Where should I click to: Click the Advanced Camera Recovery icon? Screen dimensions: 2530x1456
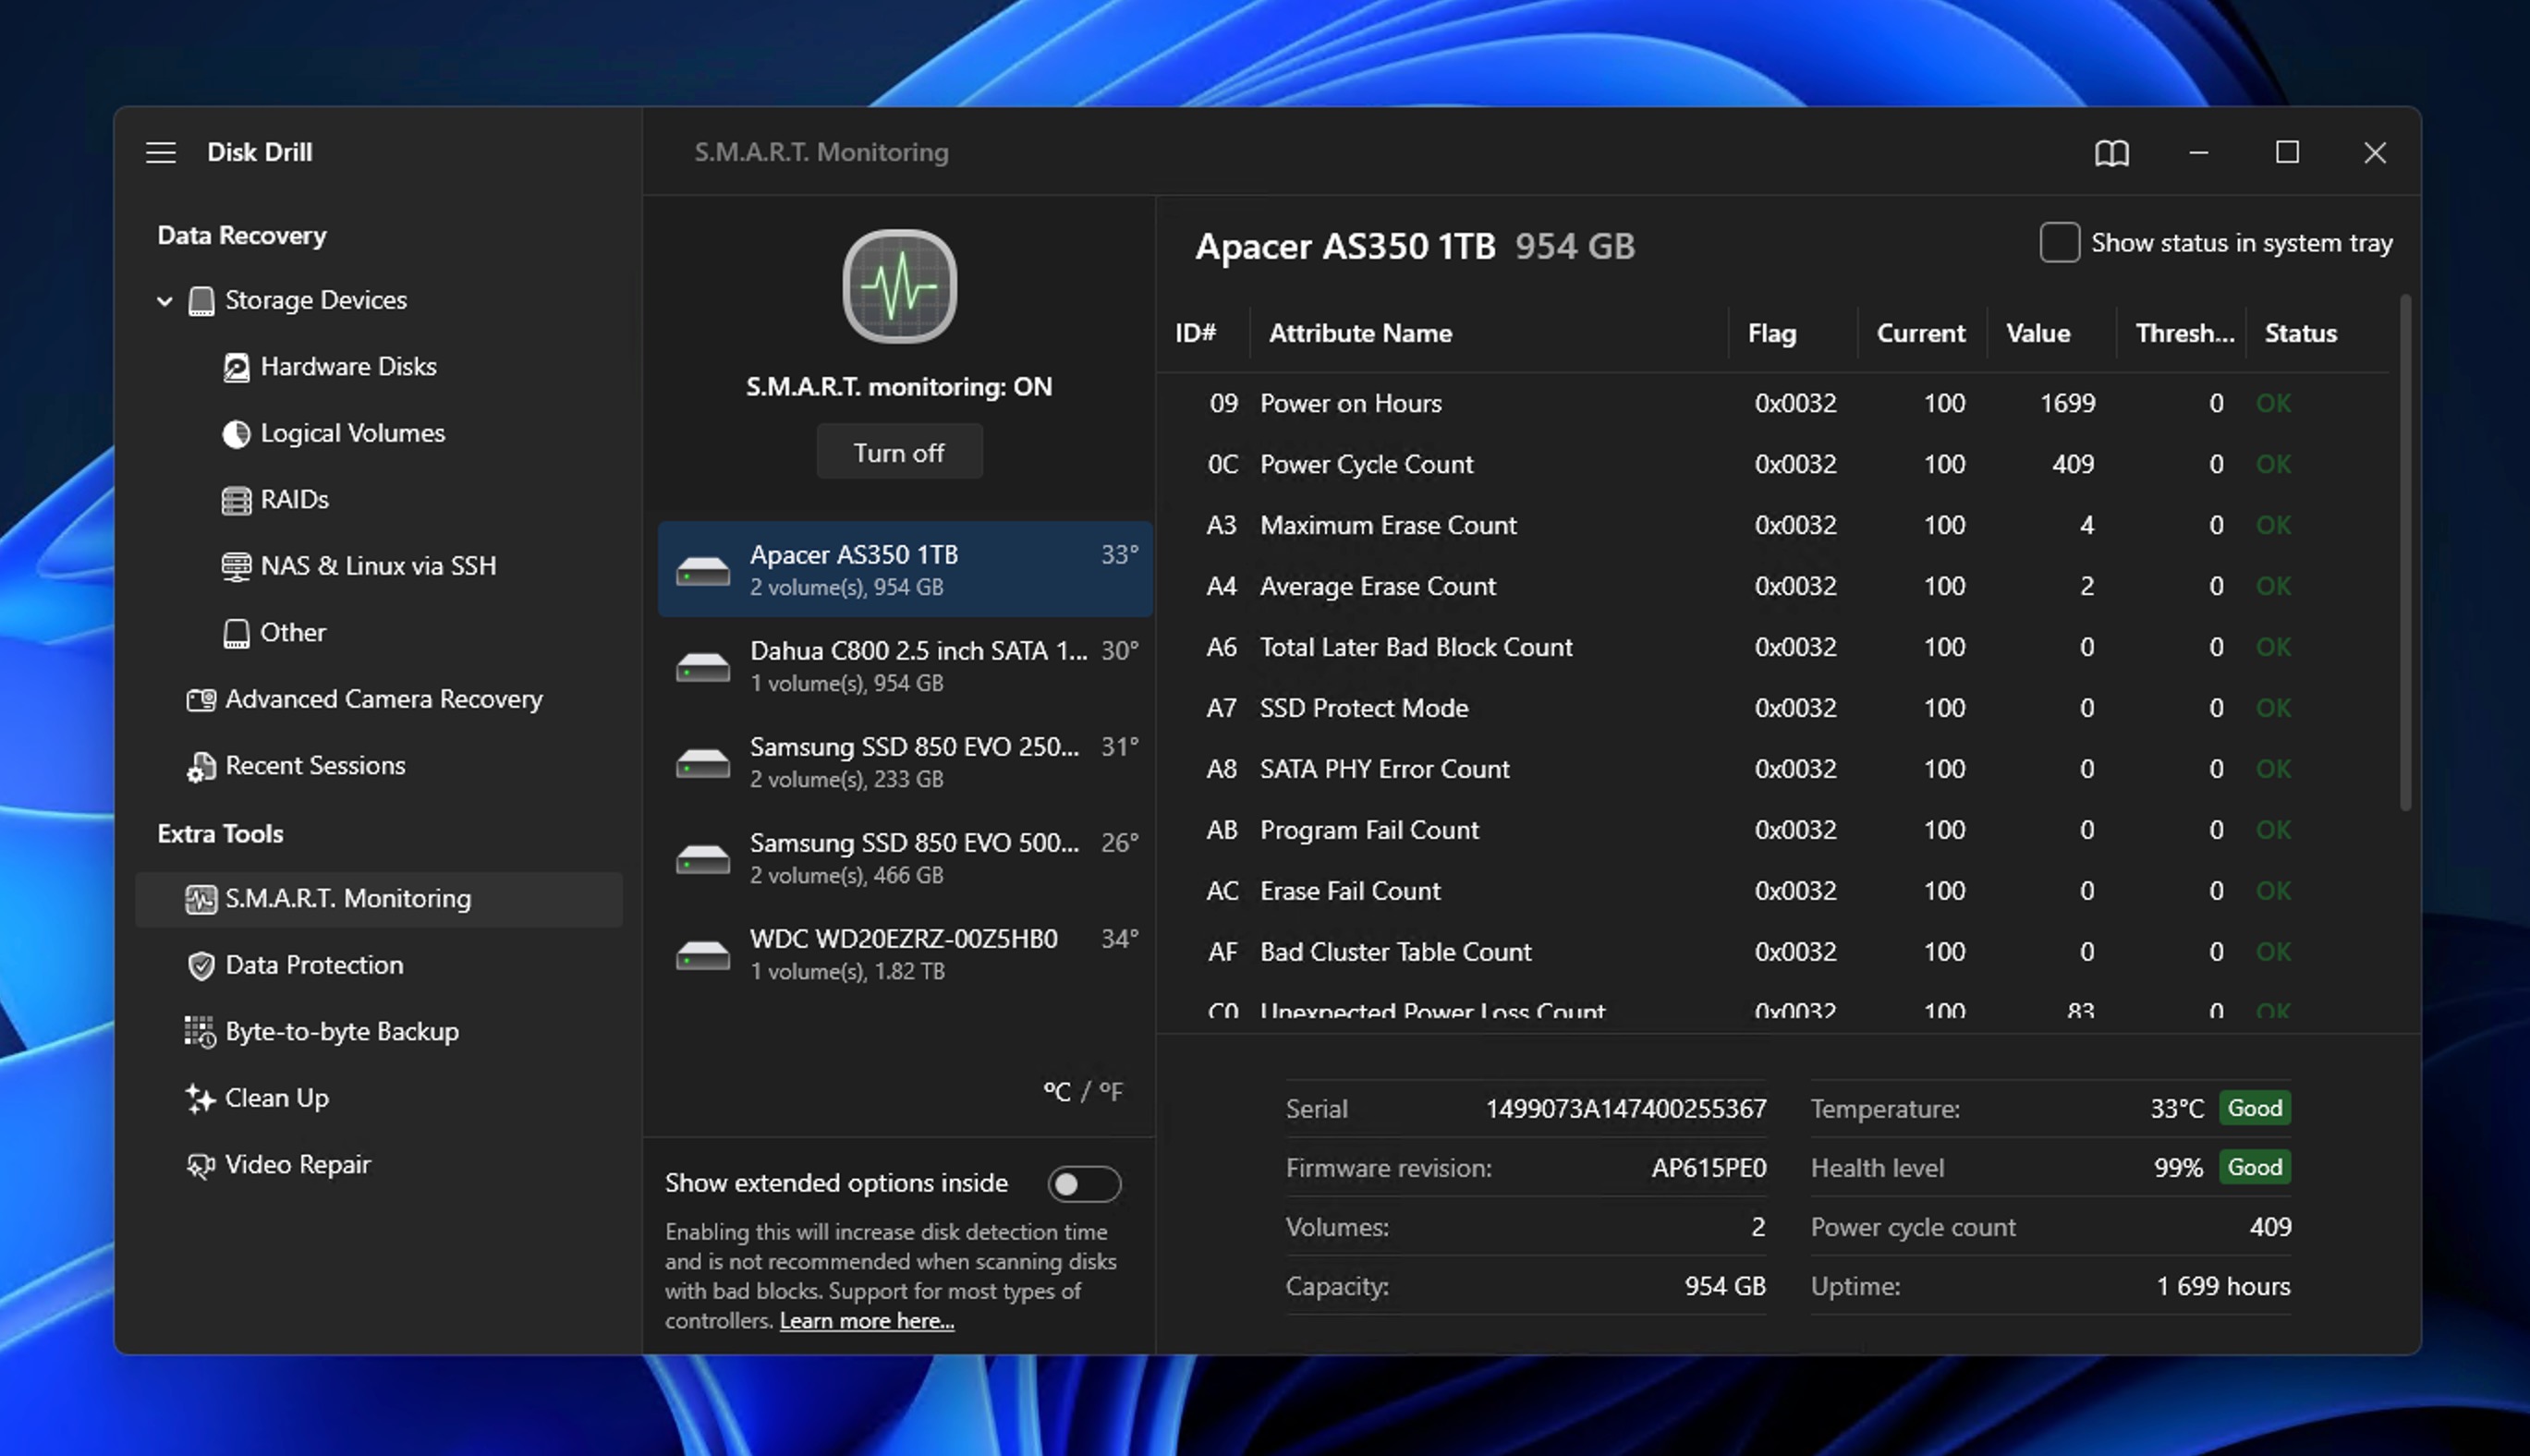tap(201, 700)
